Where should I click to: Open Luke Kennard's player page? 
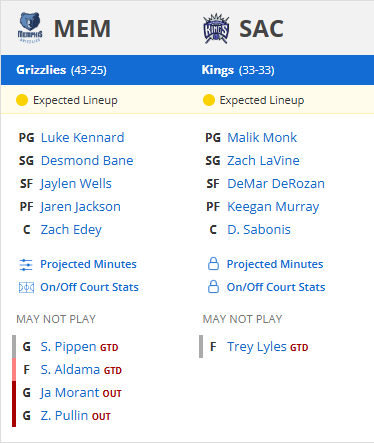pyautogui.click(x=82, y=137)
